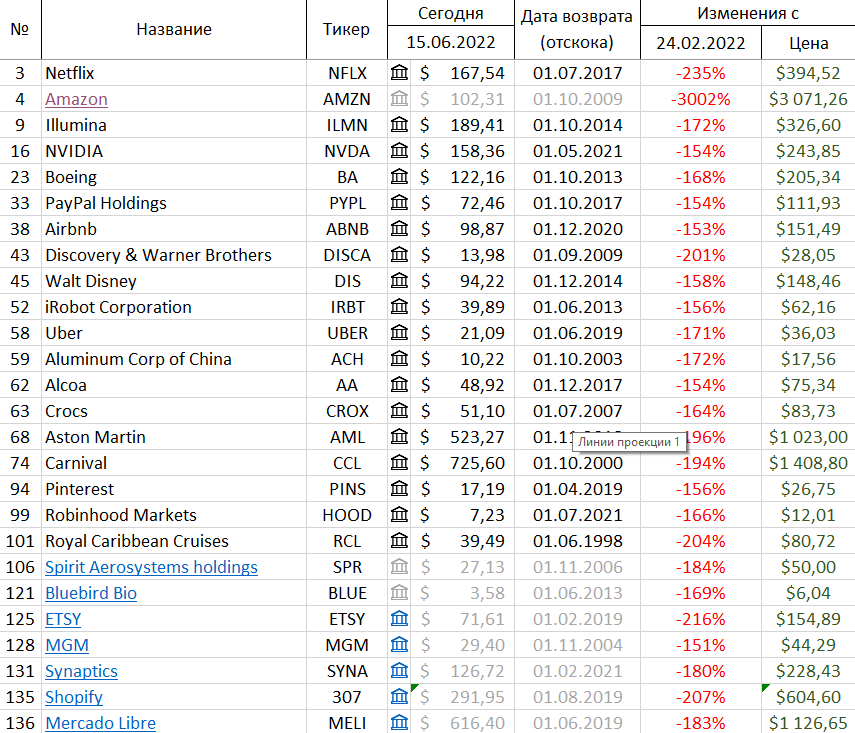Click the blue bank icon in the MGM row
This screenshot has height=733, width=855.
click(x=399, y=645)
